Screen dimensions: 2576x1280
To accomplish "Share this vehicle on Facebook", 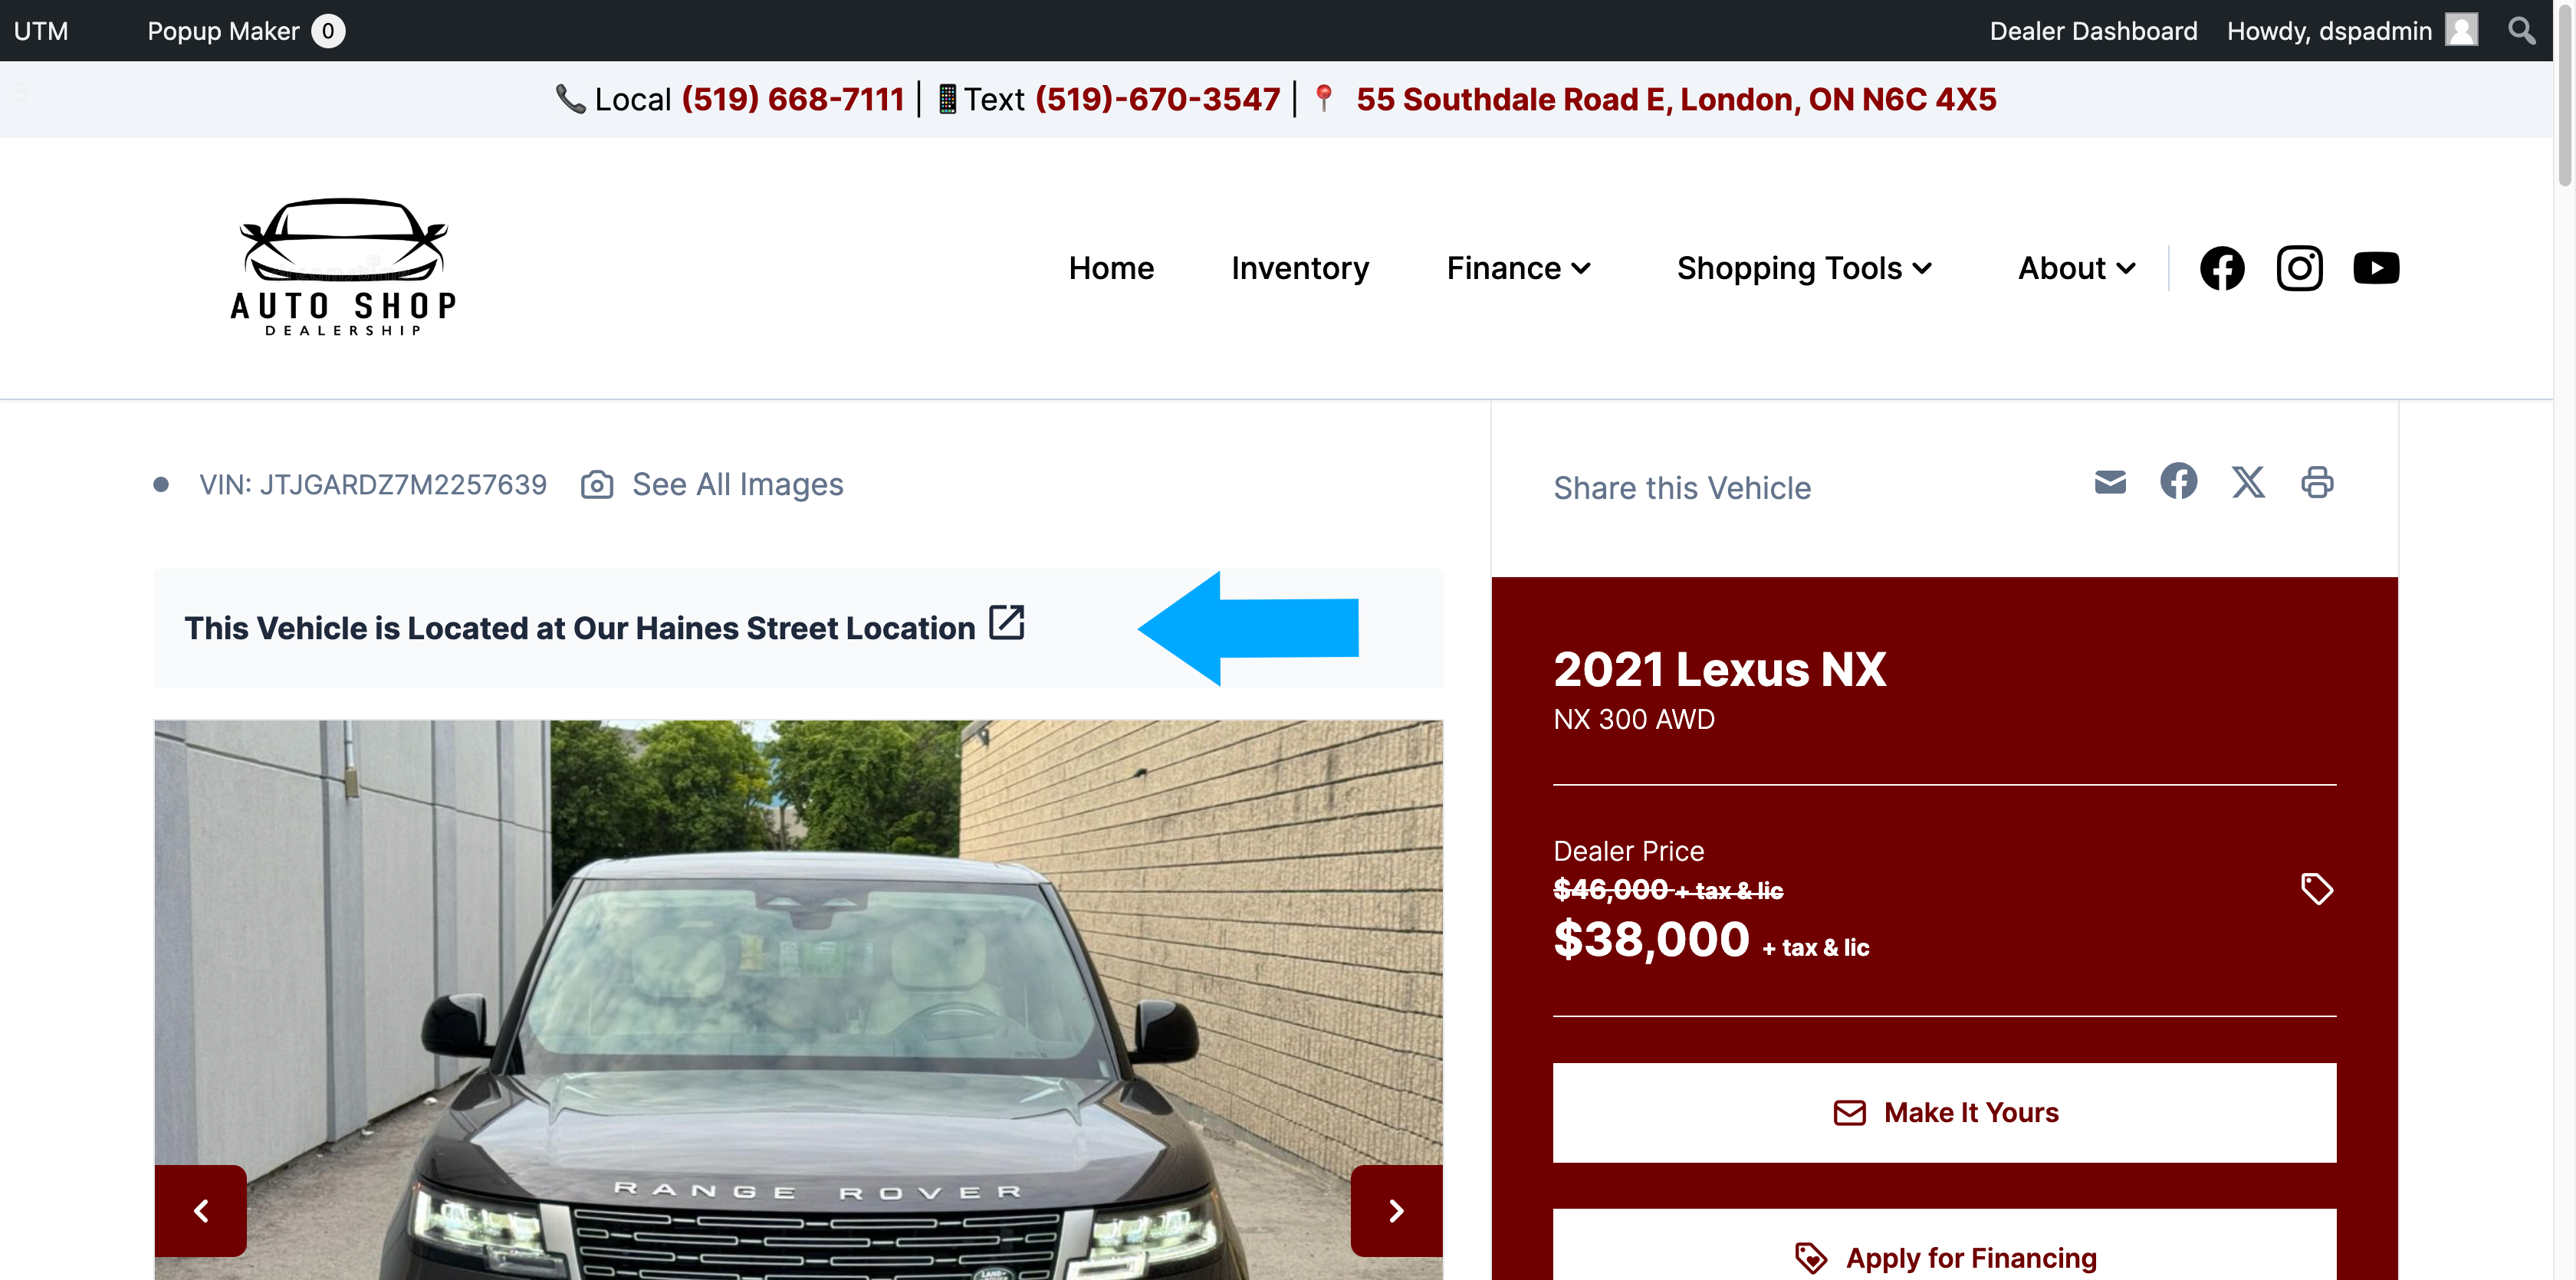I will point(2178,481).
